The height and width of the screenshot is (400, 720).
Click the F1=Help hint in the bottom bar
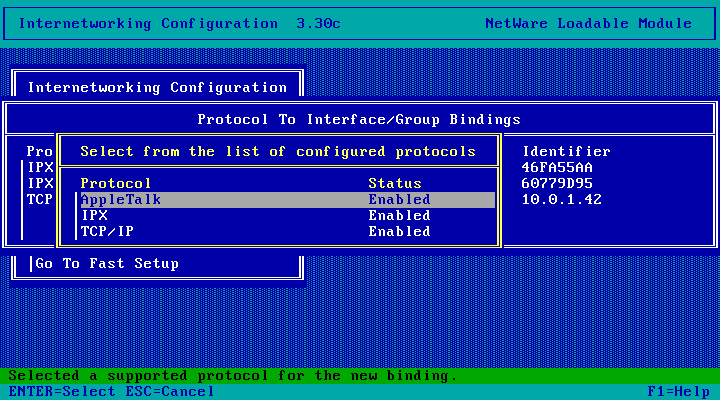pos(678,392)
